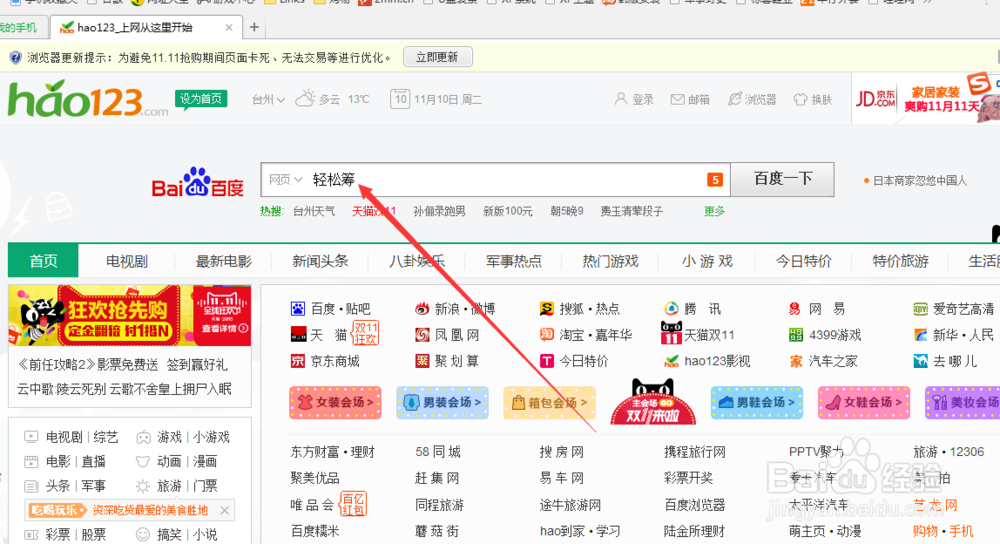Open the 天猫双11 cat icon
Screen dimensions: 1000x544
pos(672,333)
